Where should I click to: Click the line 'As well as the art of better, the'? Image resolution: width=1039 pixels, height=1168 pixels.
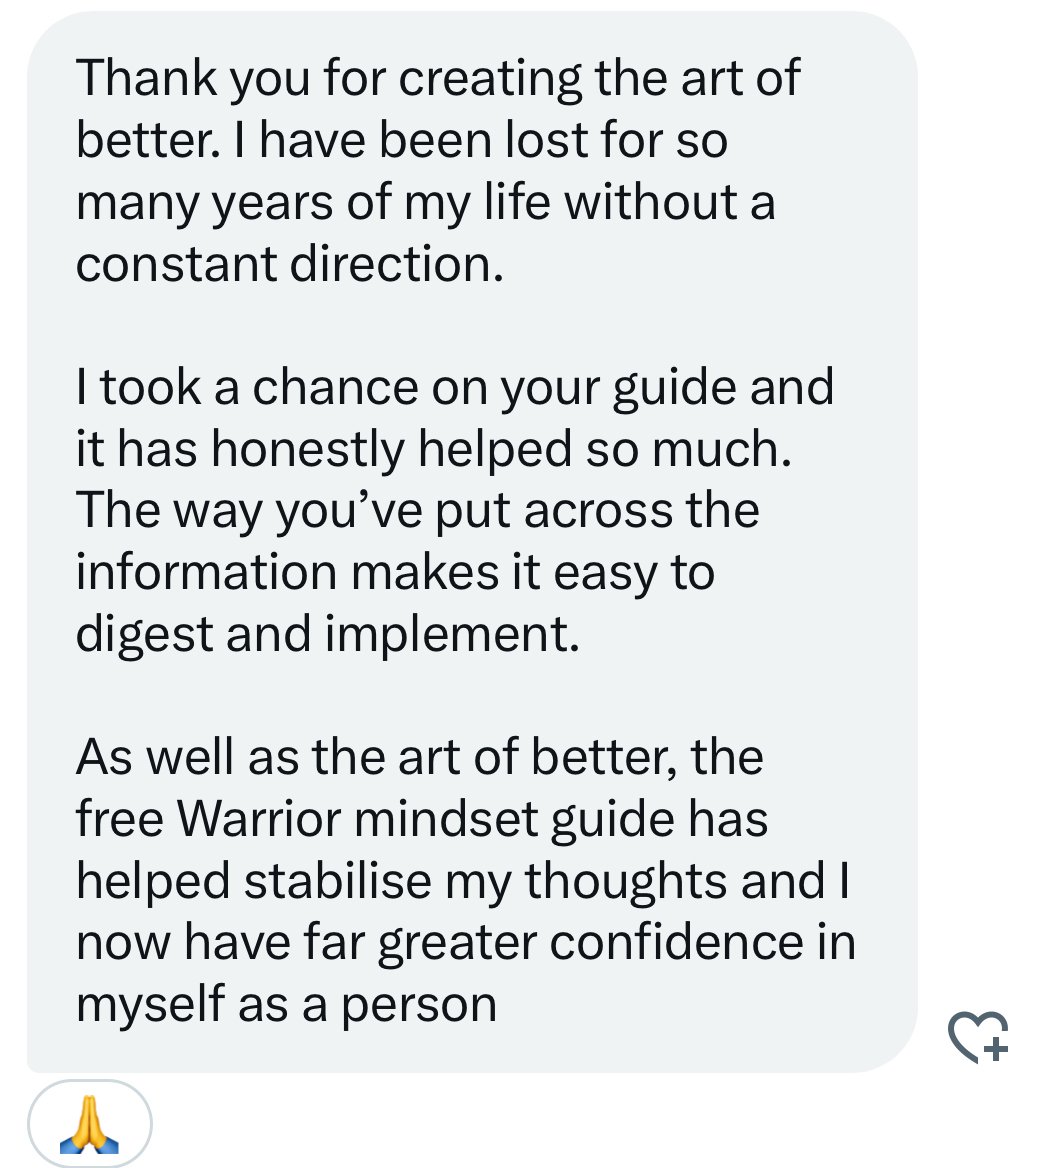(x=419, y=758)
